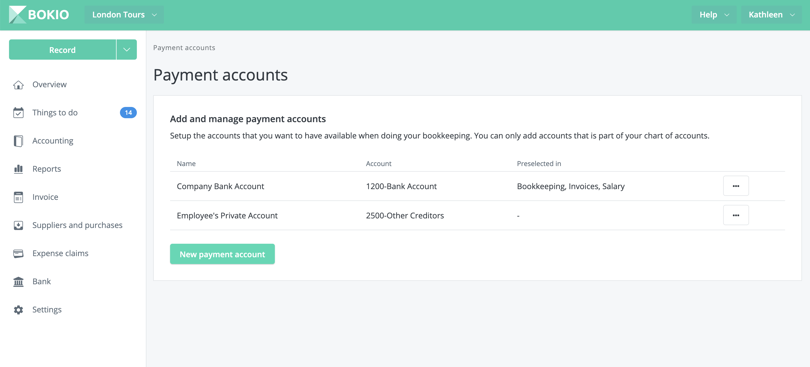Image resolution: width=810 pixels, height=367 pixels.
Task: Select the Accounting book icon
Action: (19, 141)
